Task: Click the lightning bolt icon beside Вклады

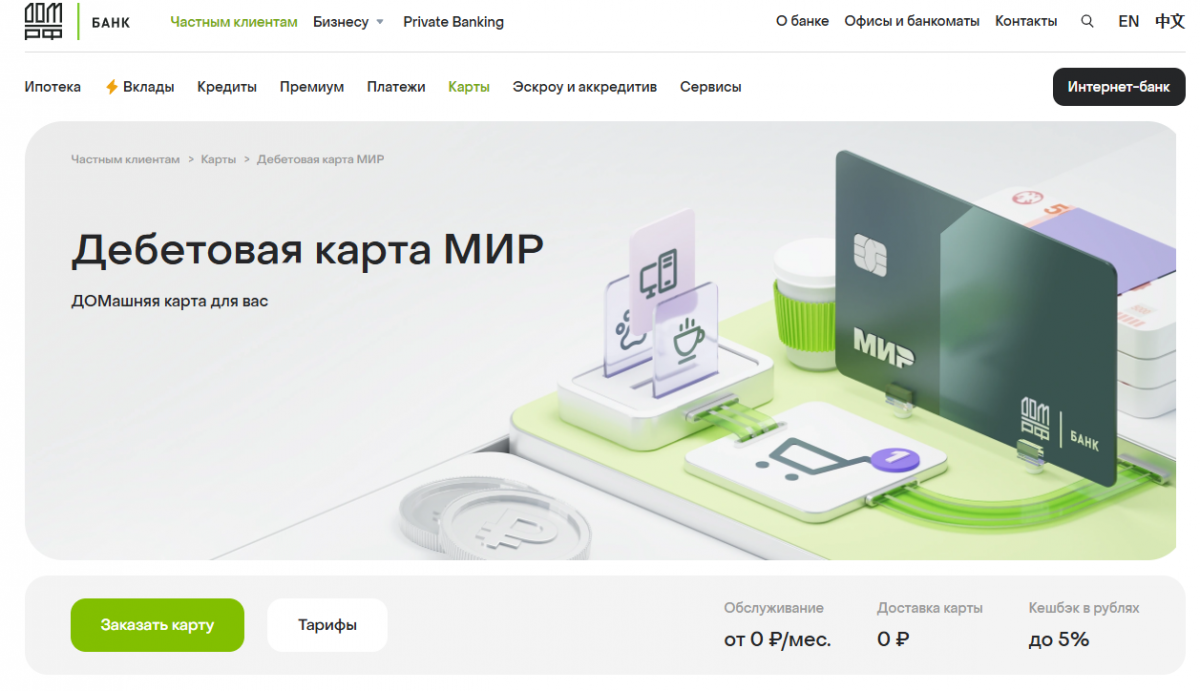Action: 112,87
